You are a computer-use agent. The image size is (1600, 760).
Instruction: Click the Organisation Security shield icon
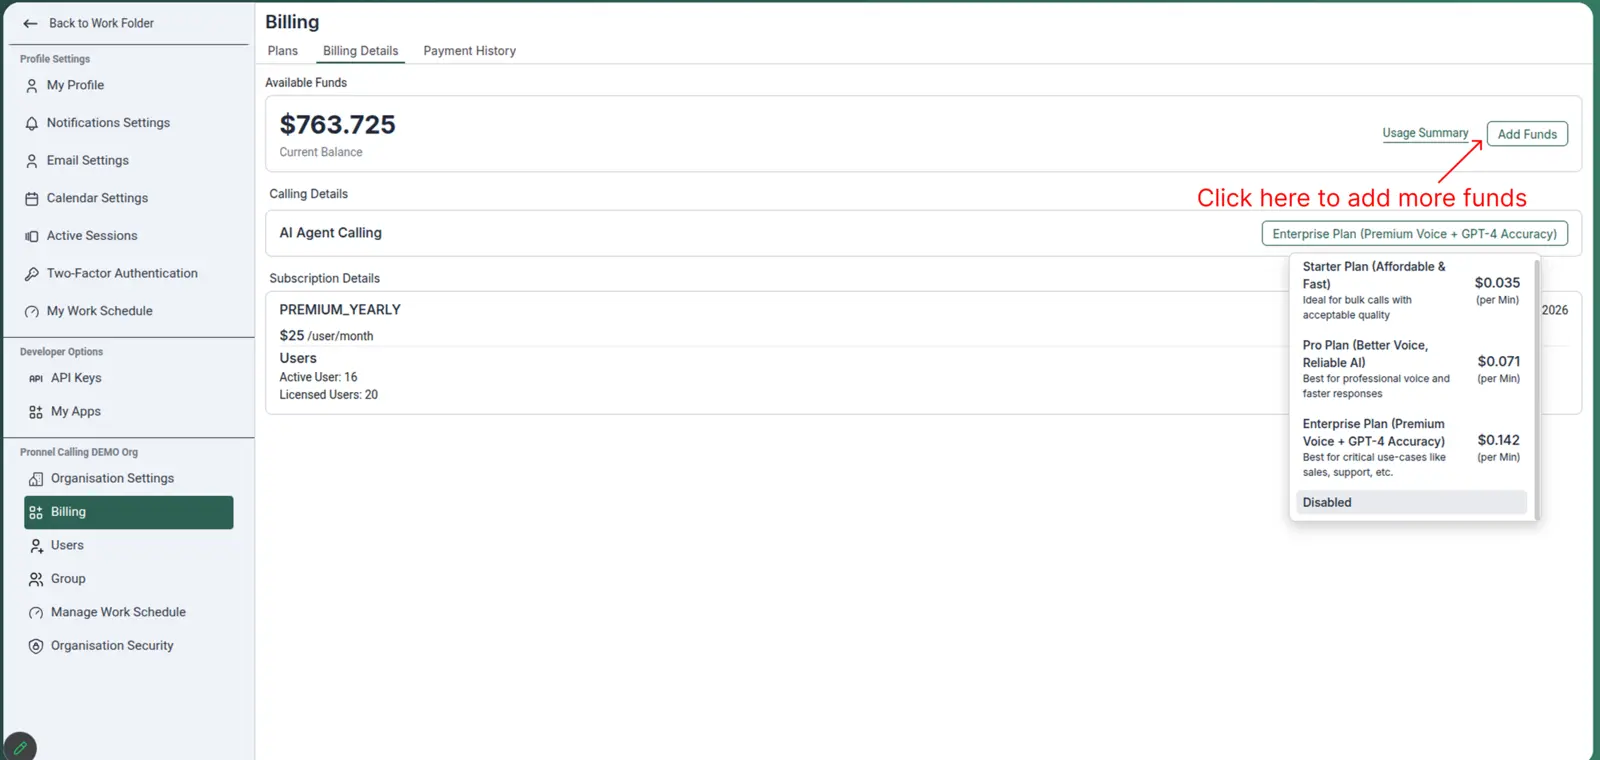coord(36,646)
